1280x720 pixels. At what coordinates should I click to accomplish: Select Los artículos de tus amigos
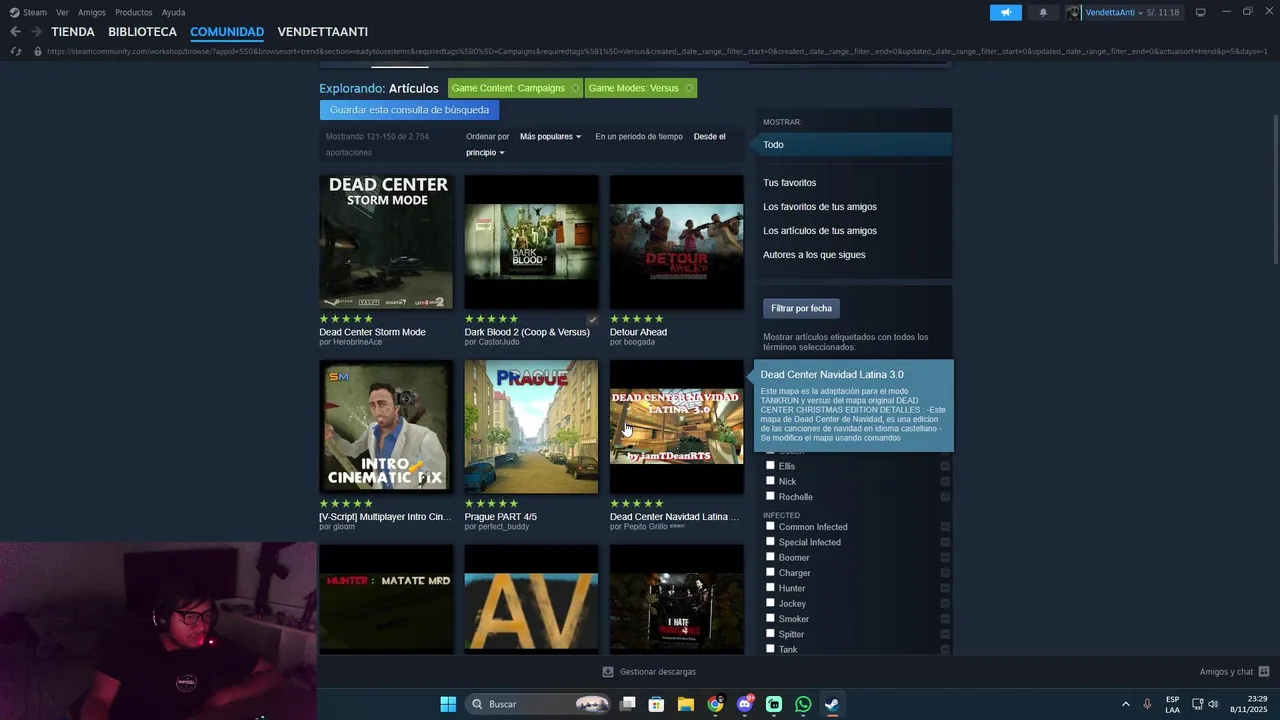tap(820, 231)
